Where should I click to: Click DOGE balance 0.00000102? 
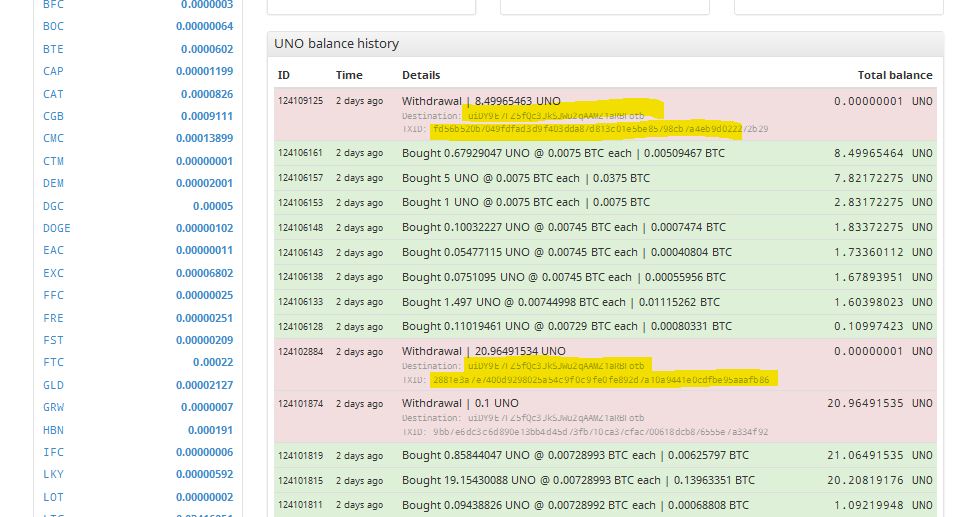pyautogui.click(x=205, y=228)
